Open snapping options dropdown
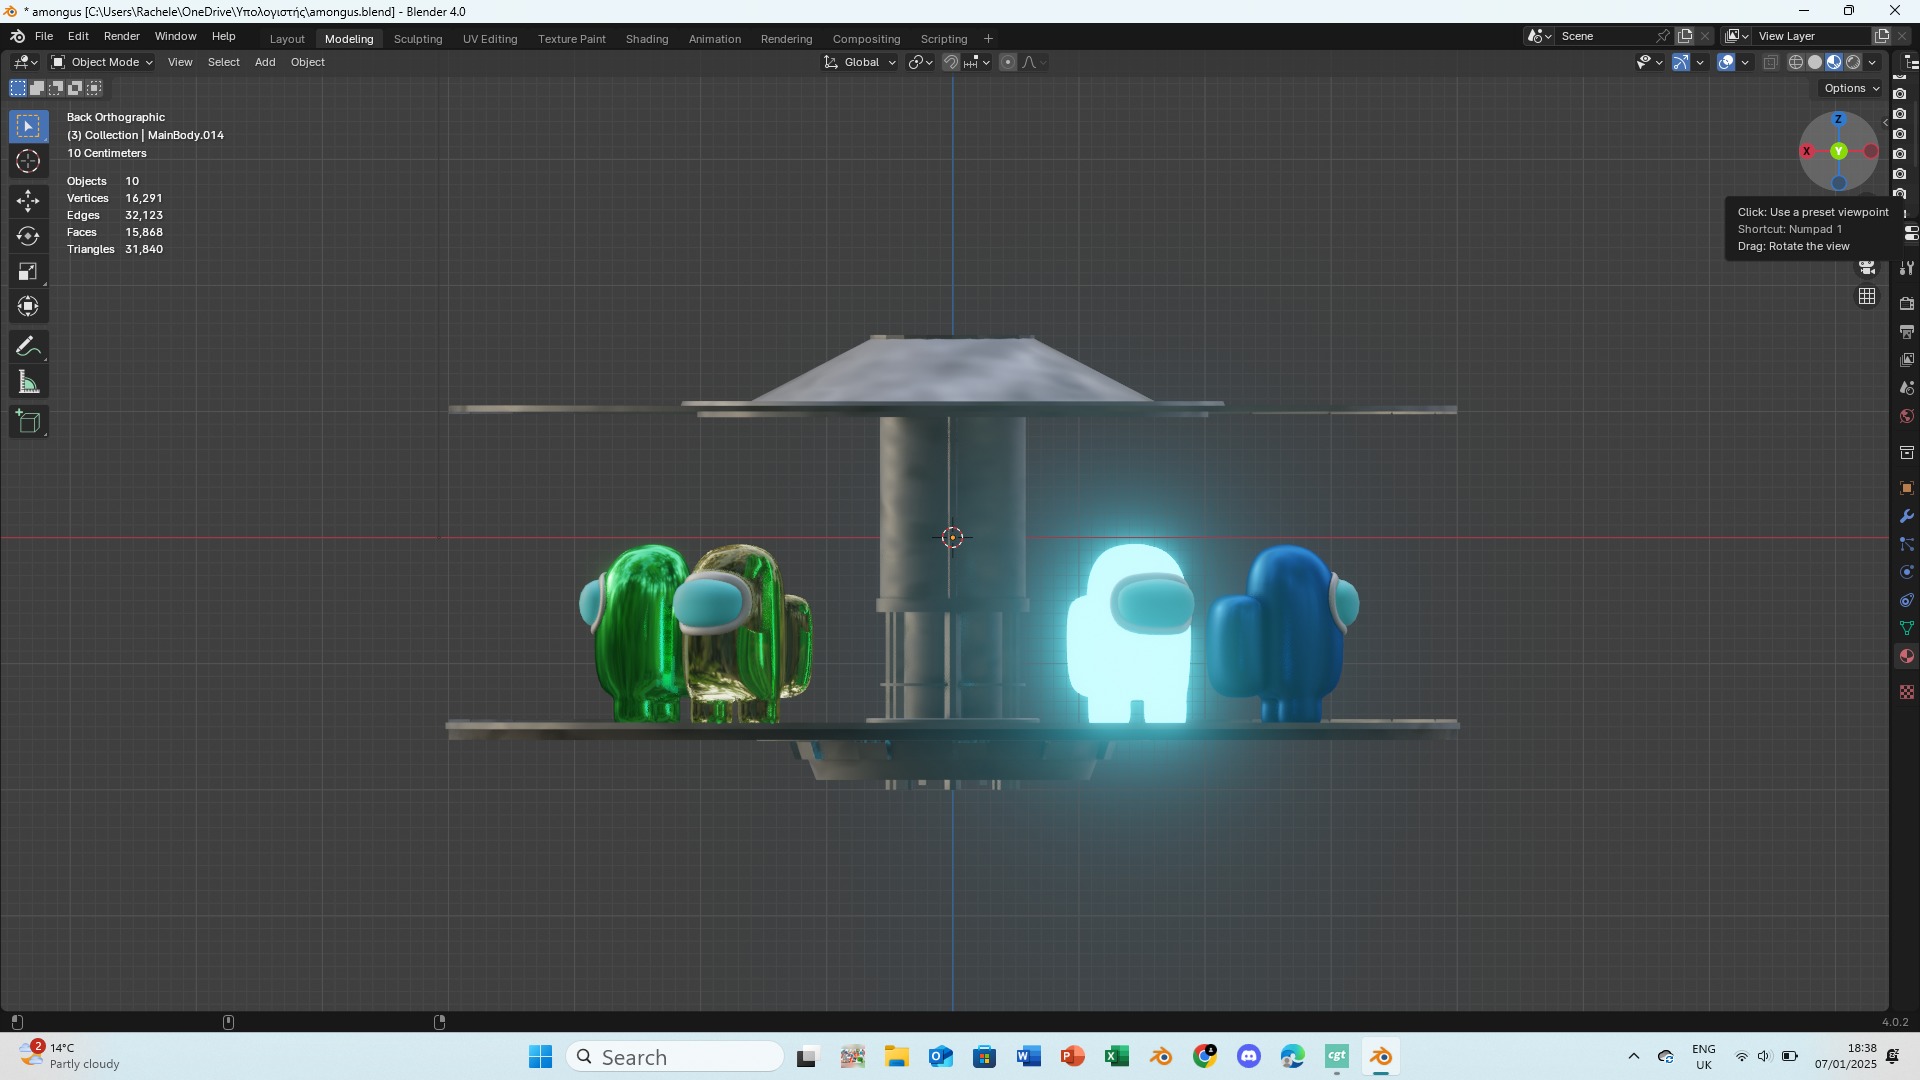This screenshot has height=1080, width=1920. click(977, 62)
